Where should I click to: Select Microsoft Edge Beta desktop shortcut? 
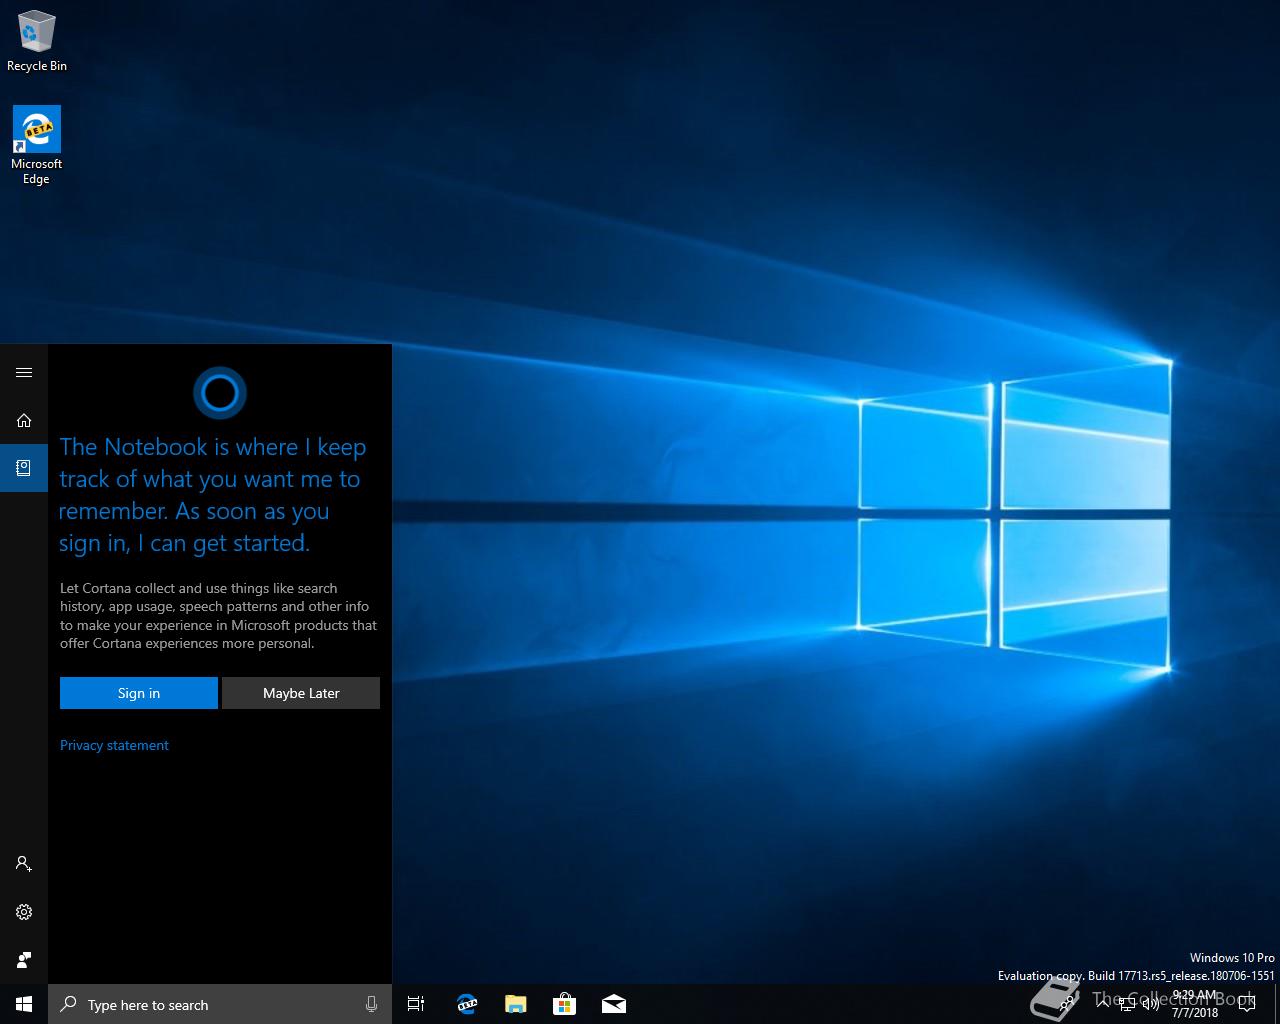(x=37, y=146)
